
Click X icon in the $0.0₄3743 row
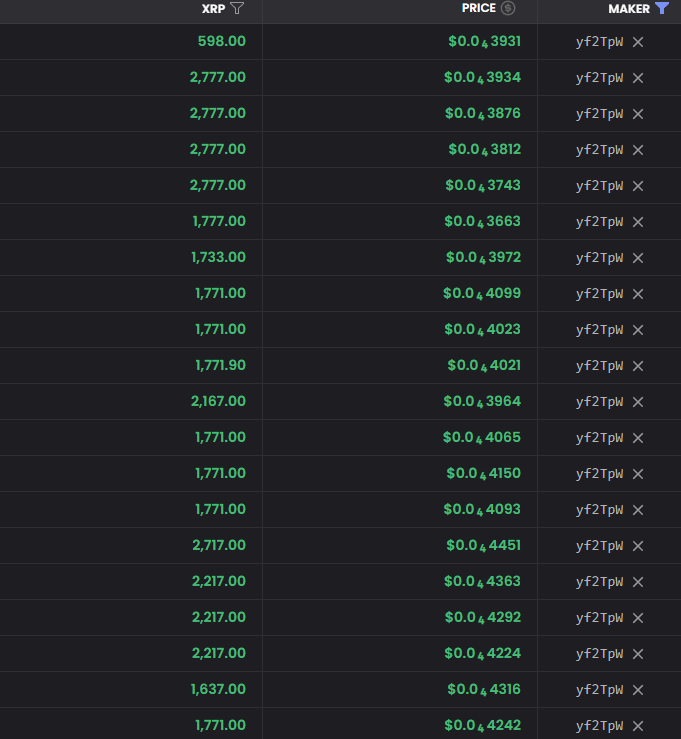(638, 186)
